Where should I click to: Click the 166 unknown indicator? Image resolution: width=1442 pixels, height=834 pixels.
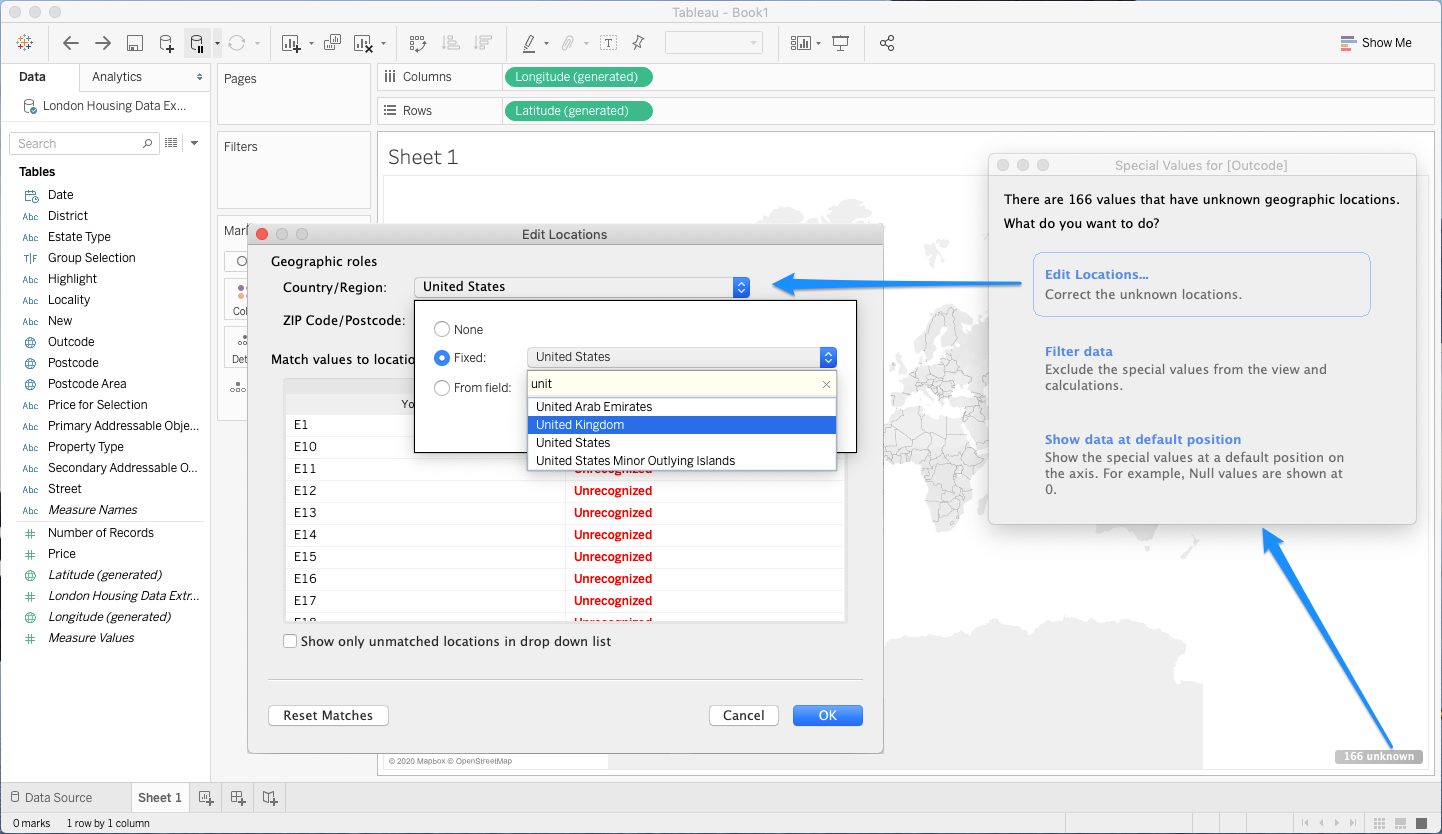click(x=1379, y=756)
